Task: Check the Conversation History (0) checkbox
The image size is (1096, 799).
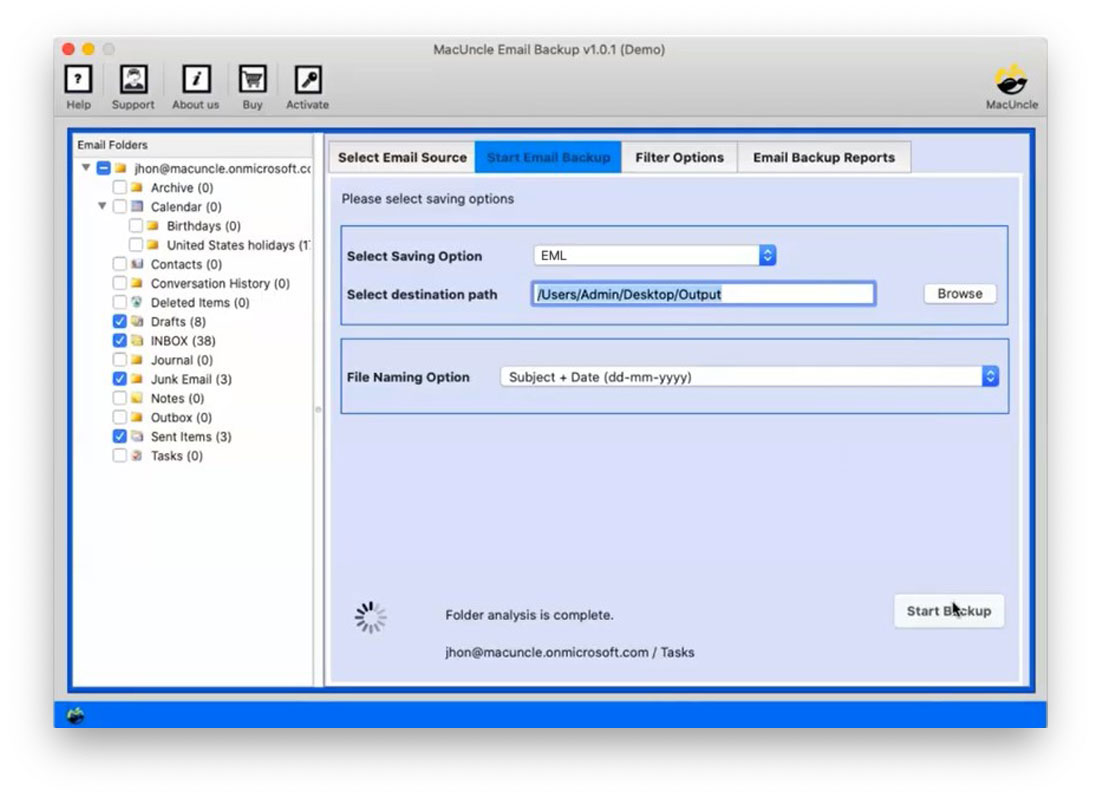Action: 120,283
